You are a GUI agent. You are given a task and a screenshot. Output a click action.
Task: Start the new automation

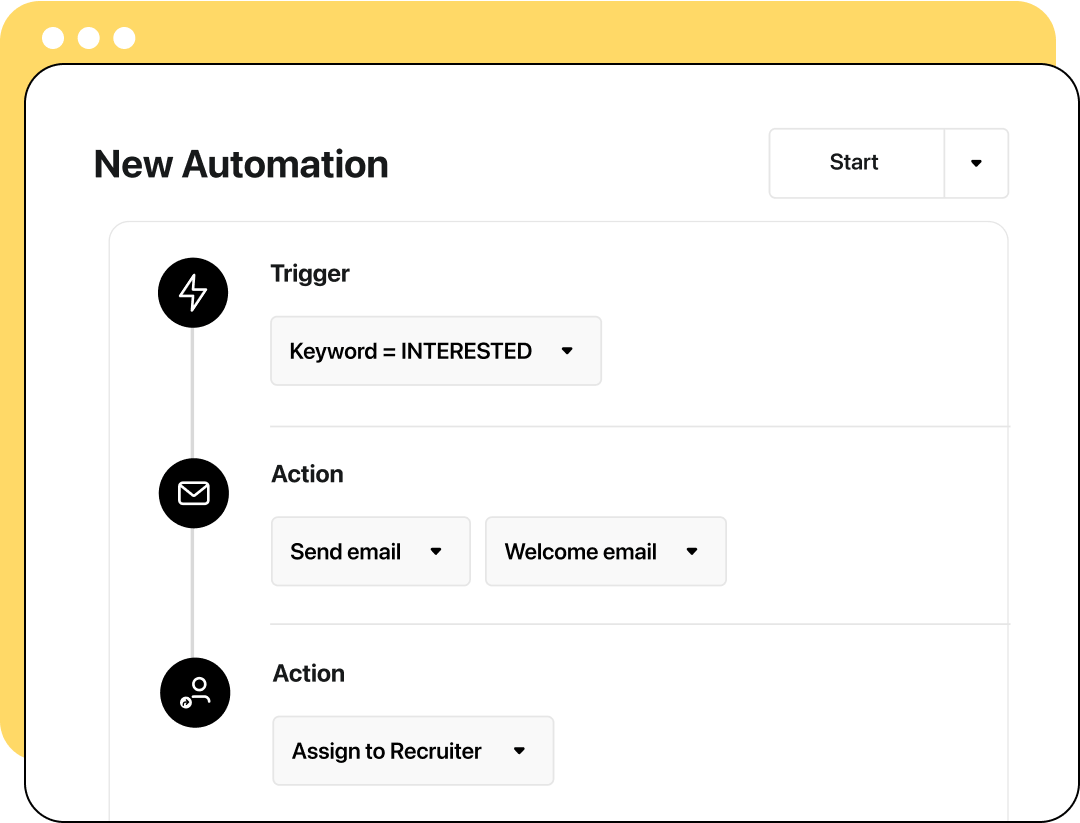coord(855,163)
